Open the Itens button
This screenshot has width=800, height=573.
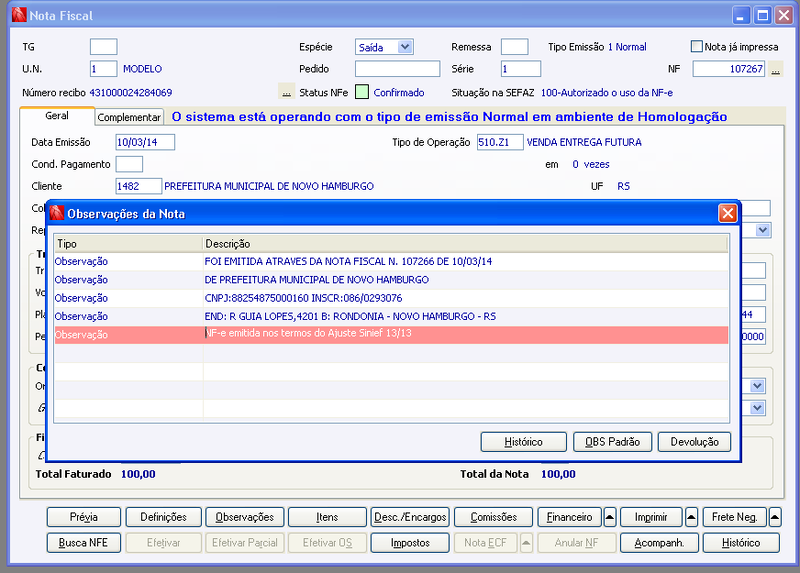(x=327, y=517)
